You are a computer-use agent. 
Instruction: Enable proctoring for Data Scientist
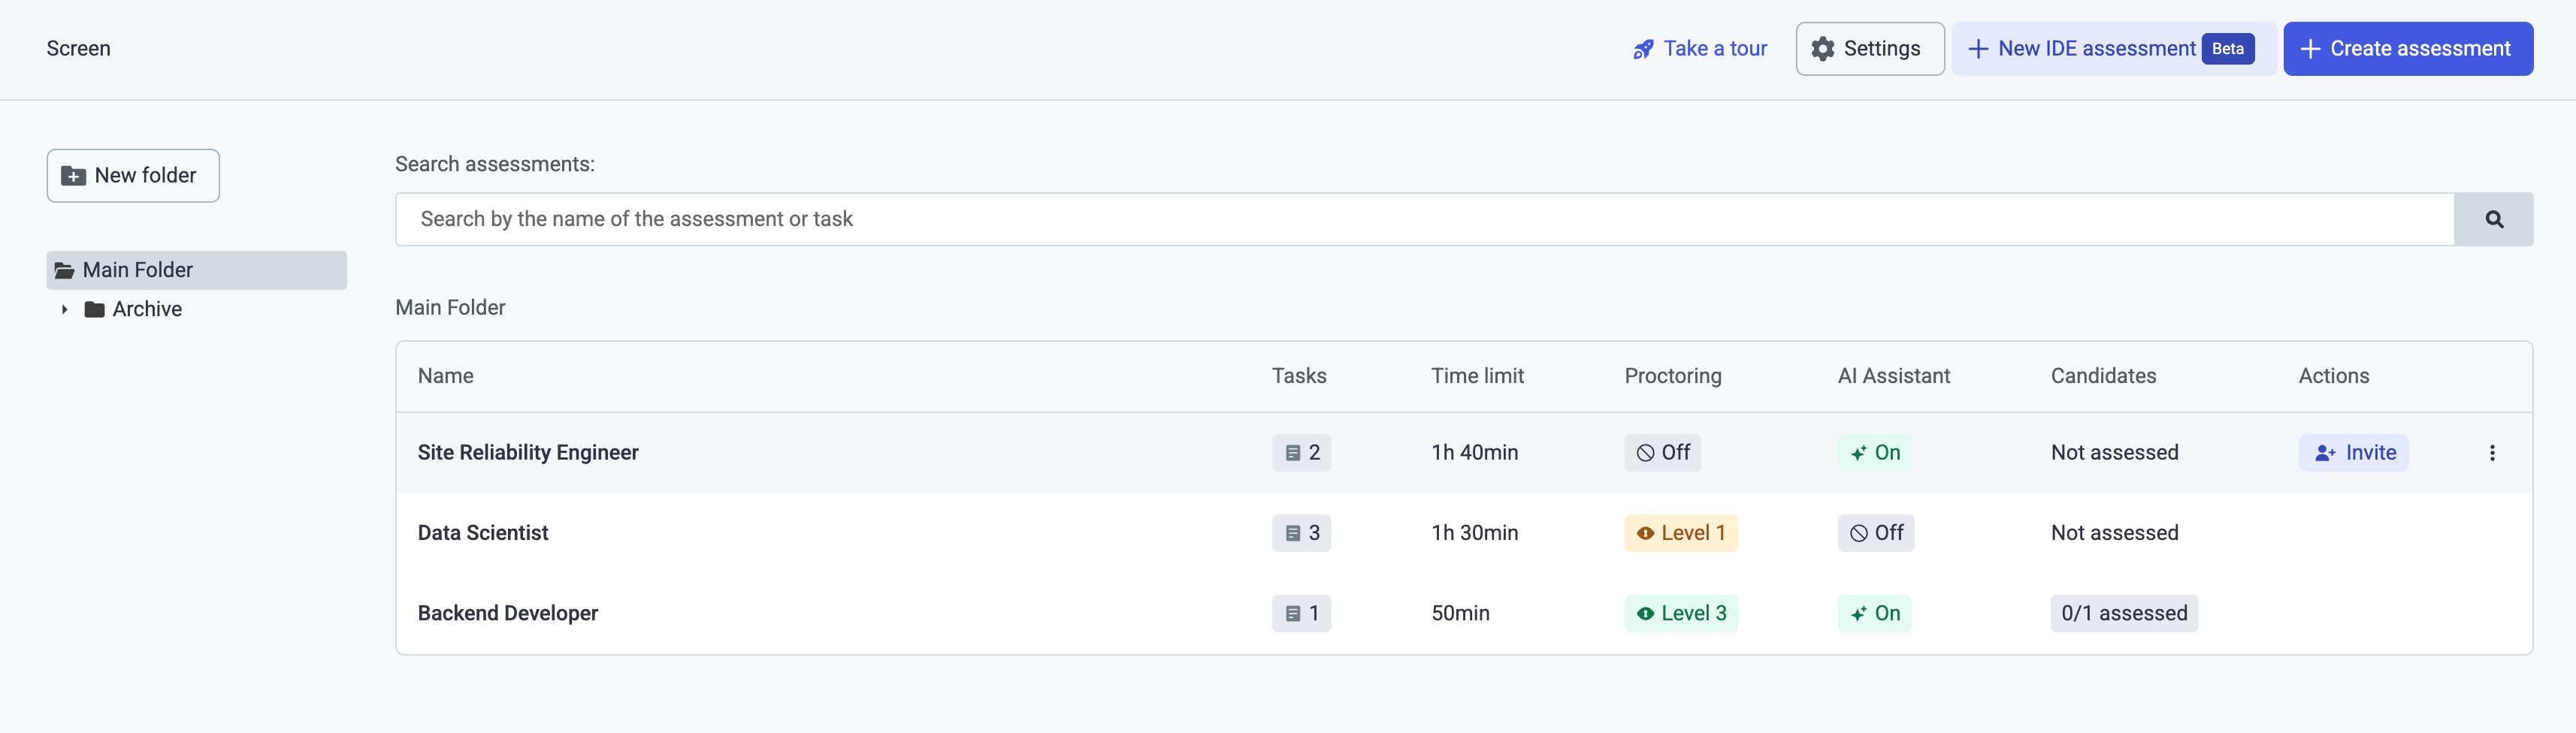1680,533
